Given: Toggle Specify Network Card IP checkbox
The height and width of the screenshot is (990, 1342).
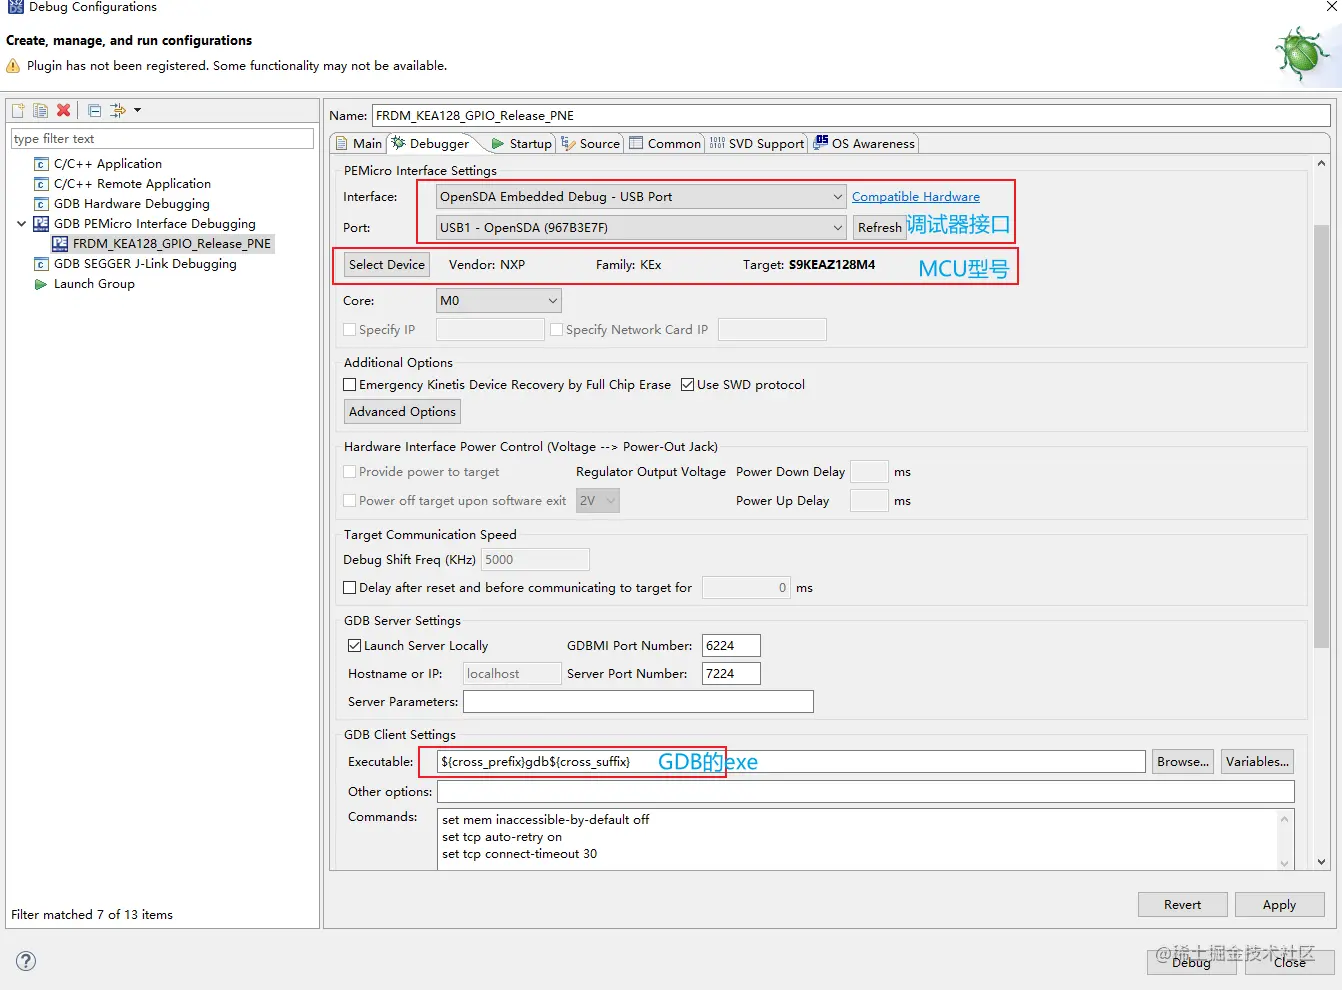Looking at the screenshot, I should [x=557, y=330].
